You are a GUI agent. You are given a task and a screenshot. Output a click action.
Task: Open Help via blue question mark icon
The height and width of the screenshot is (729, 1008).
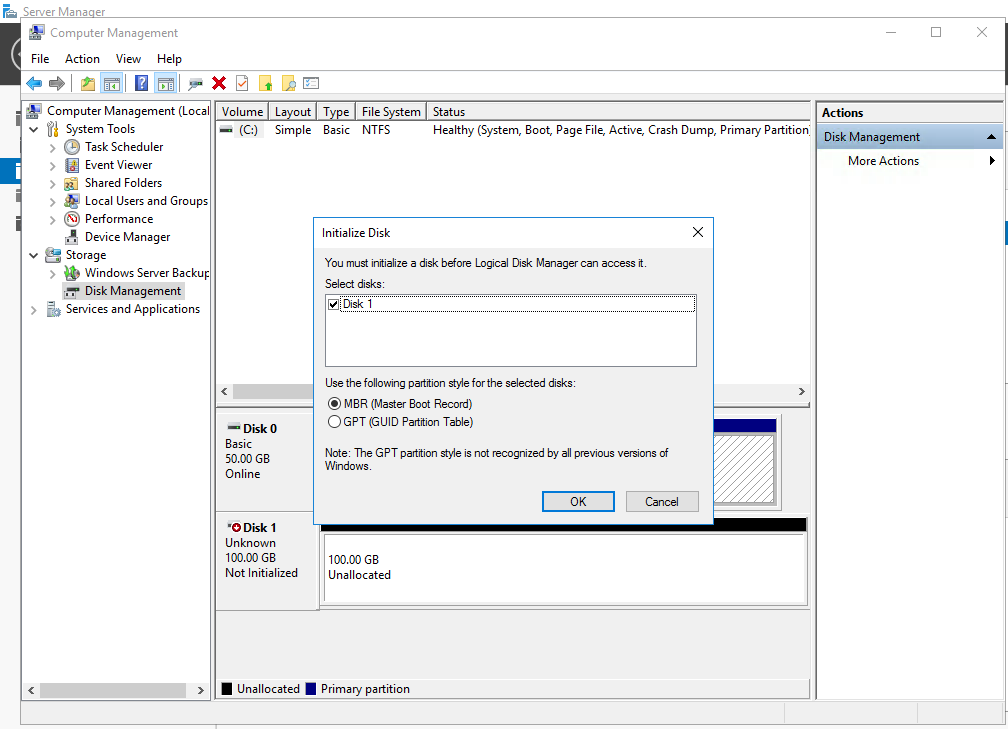click(141, 83)
